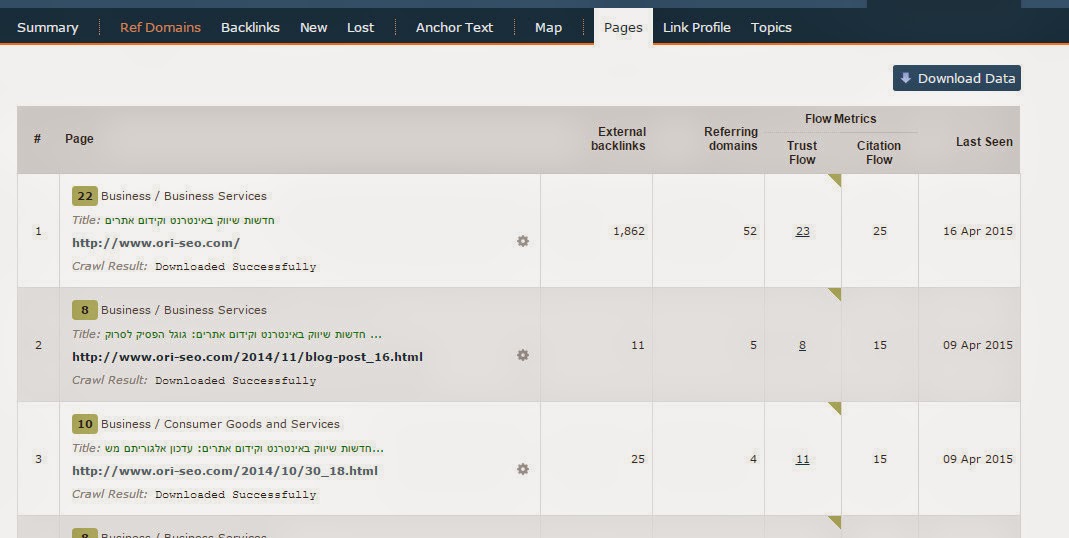
Task: Click topical score badge 10
Action: [85, 423]
